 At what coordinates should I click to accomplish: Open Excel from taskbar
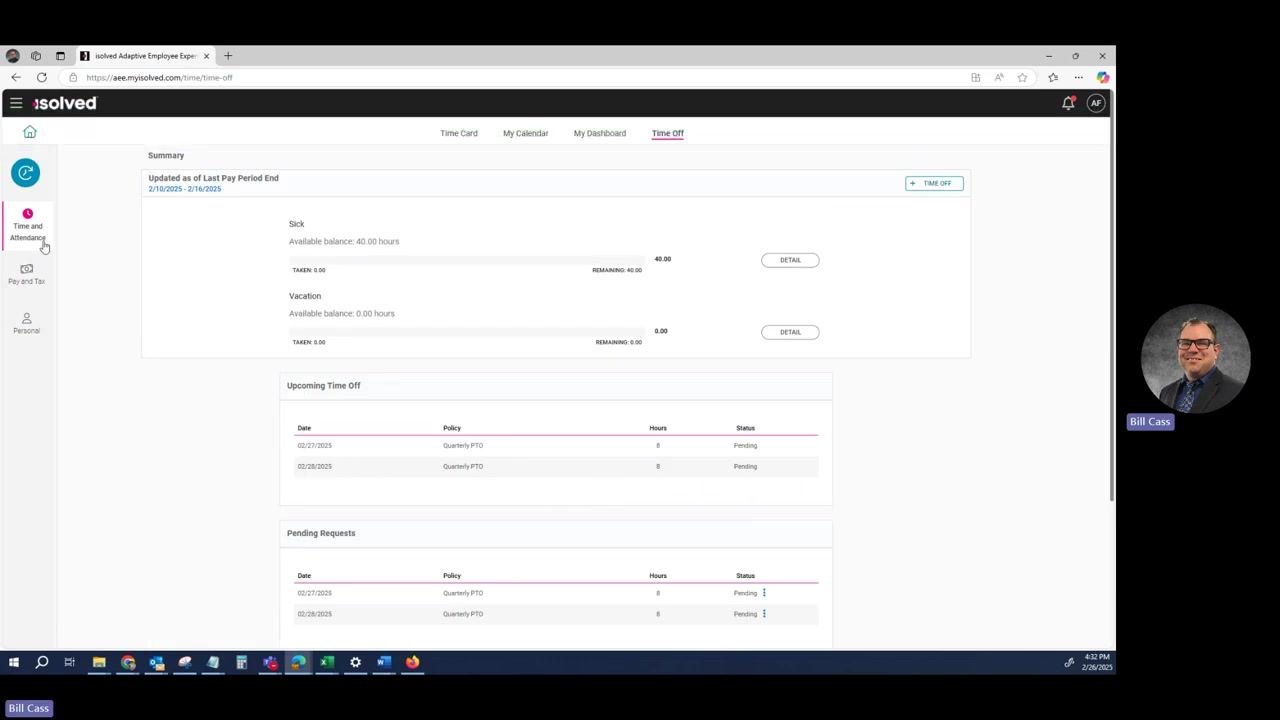pyautogui.click(x=327, y=662)
